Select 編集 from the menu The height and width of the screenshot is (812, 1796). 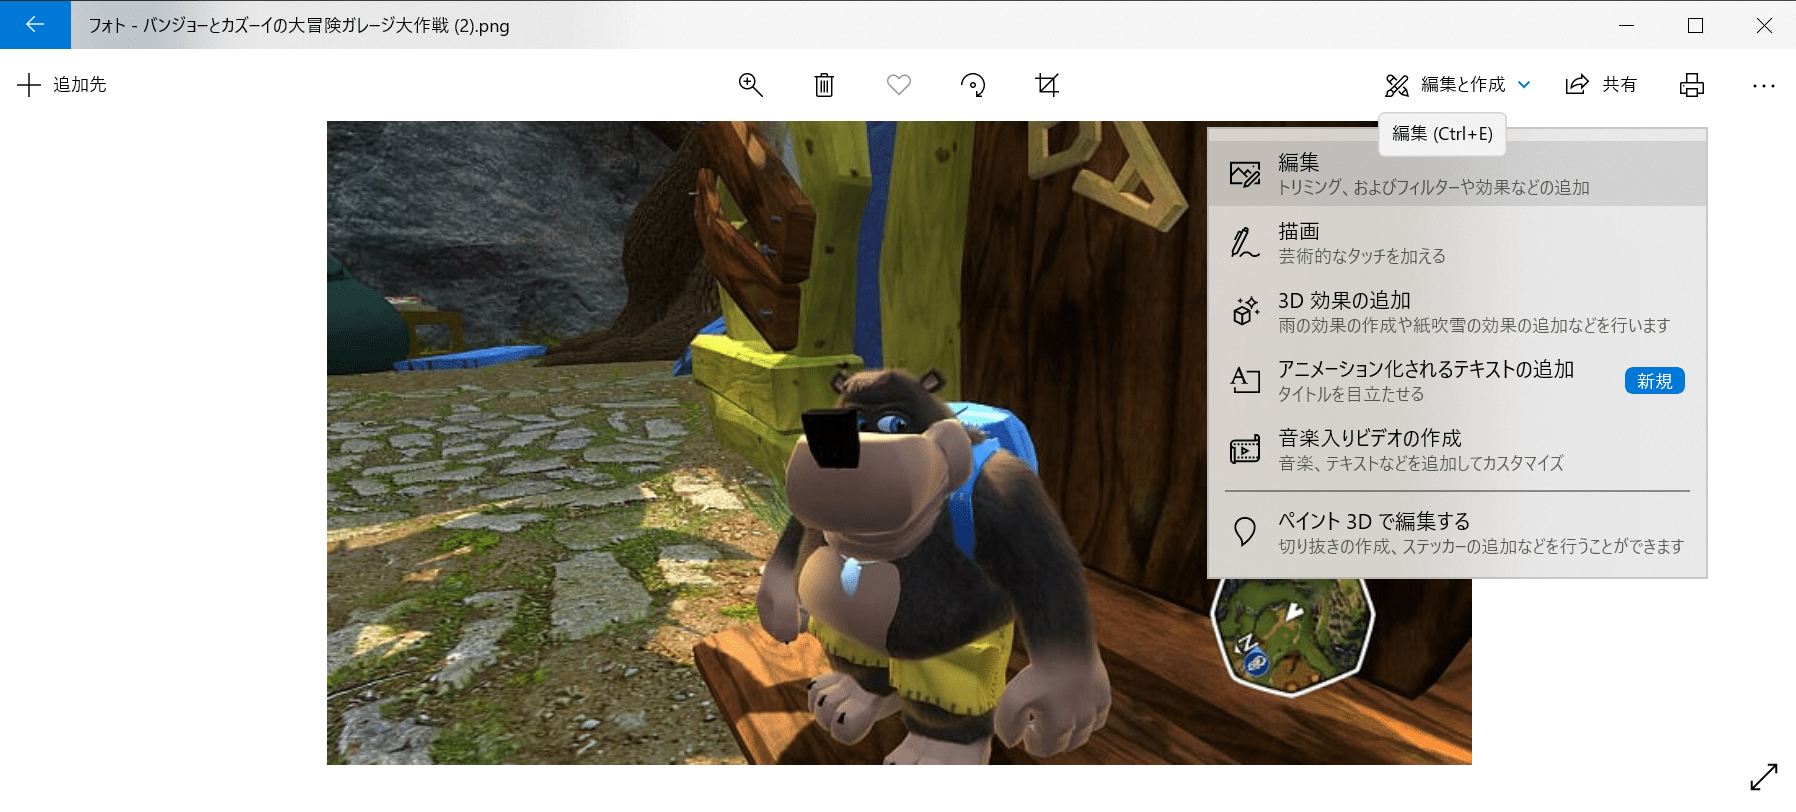(1457, 174)
